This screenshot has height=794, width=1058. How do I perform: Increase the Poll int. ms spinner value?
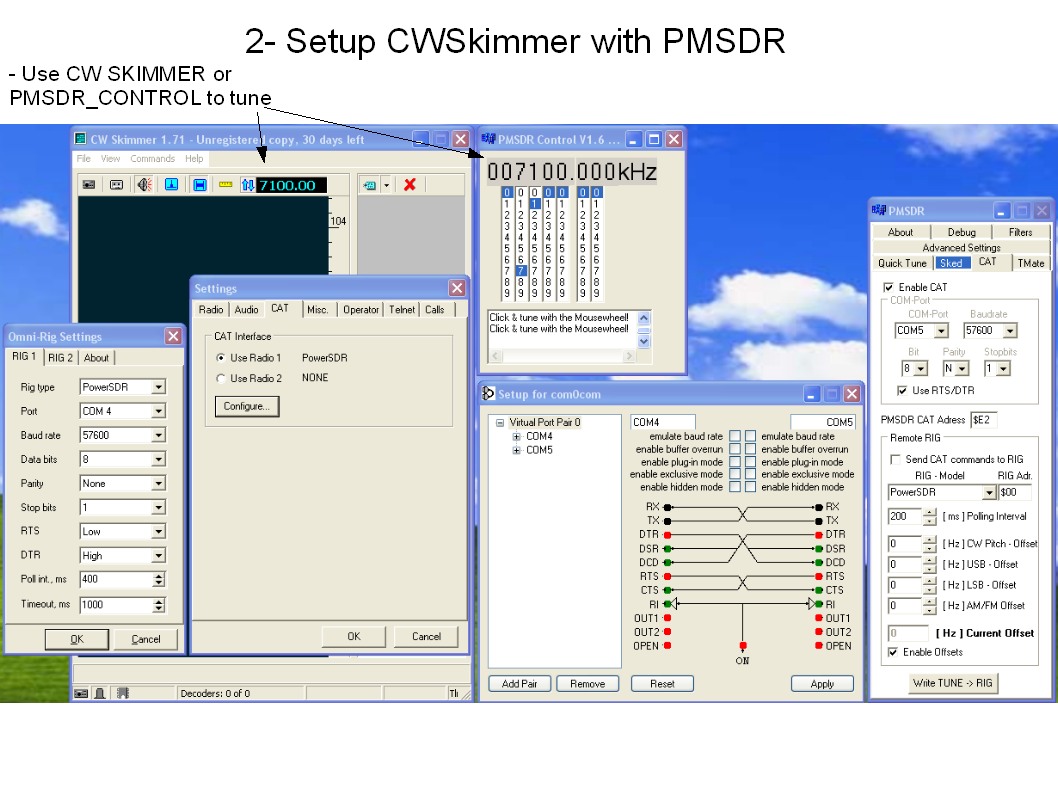[x=159, y=575]
